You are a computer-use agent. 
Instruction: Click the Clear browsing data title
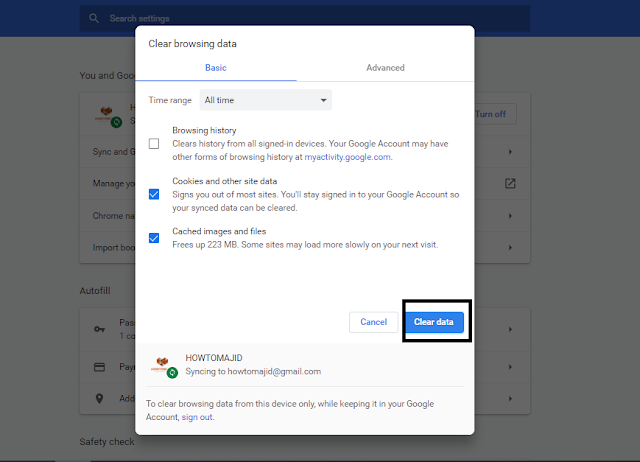[x=192, y=44]
